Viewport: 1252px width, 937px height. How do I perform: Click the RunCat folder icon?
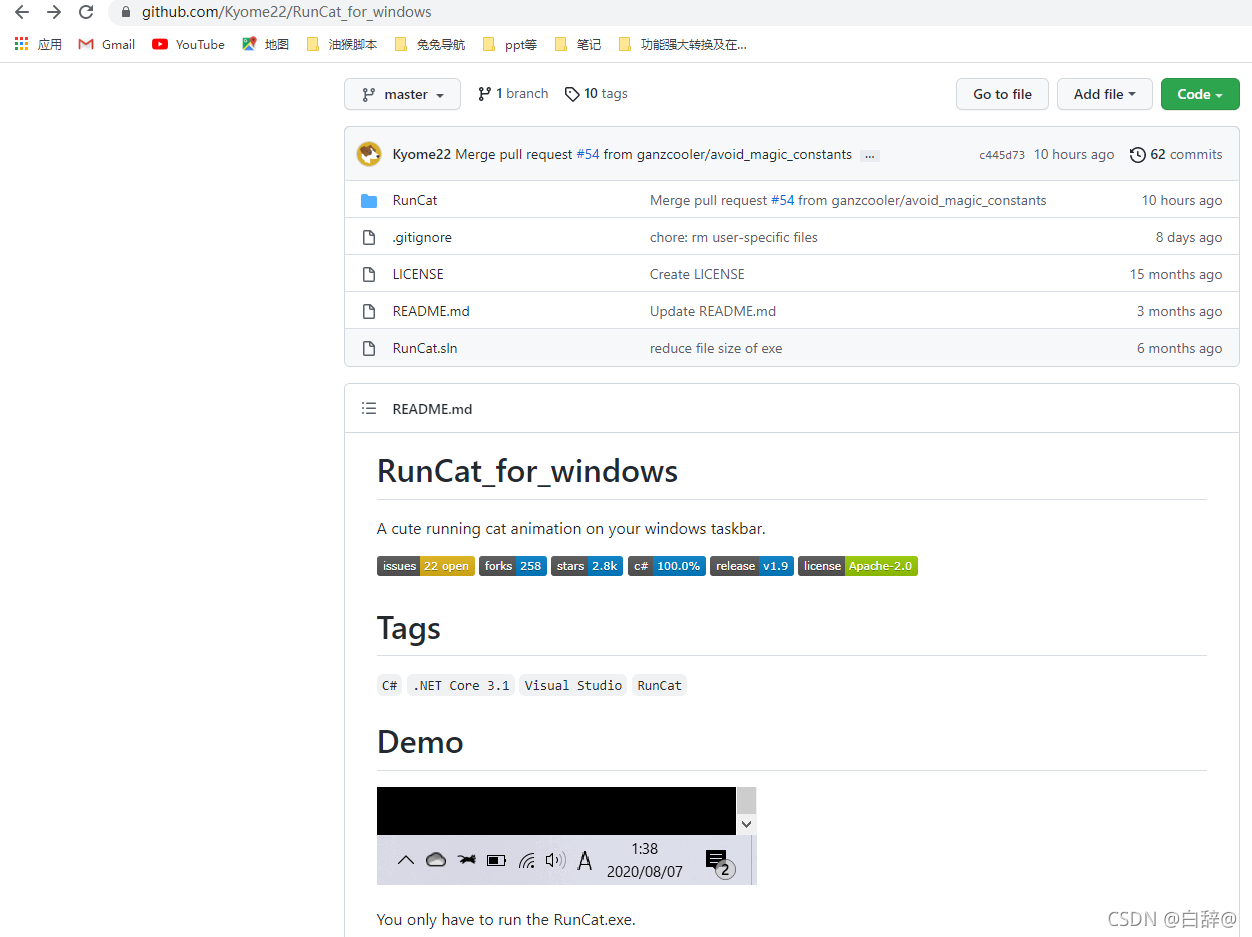point(369,201)
